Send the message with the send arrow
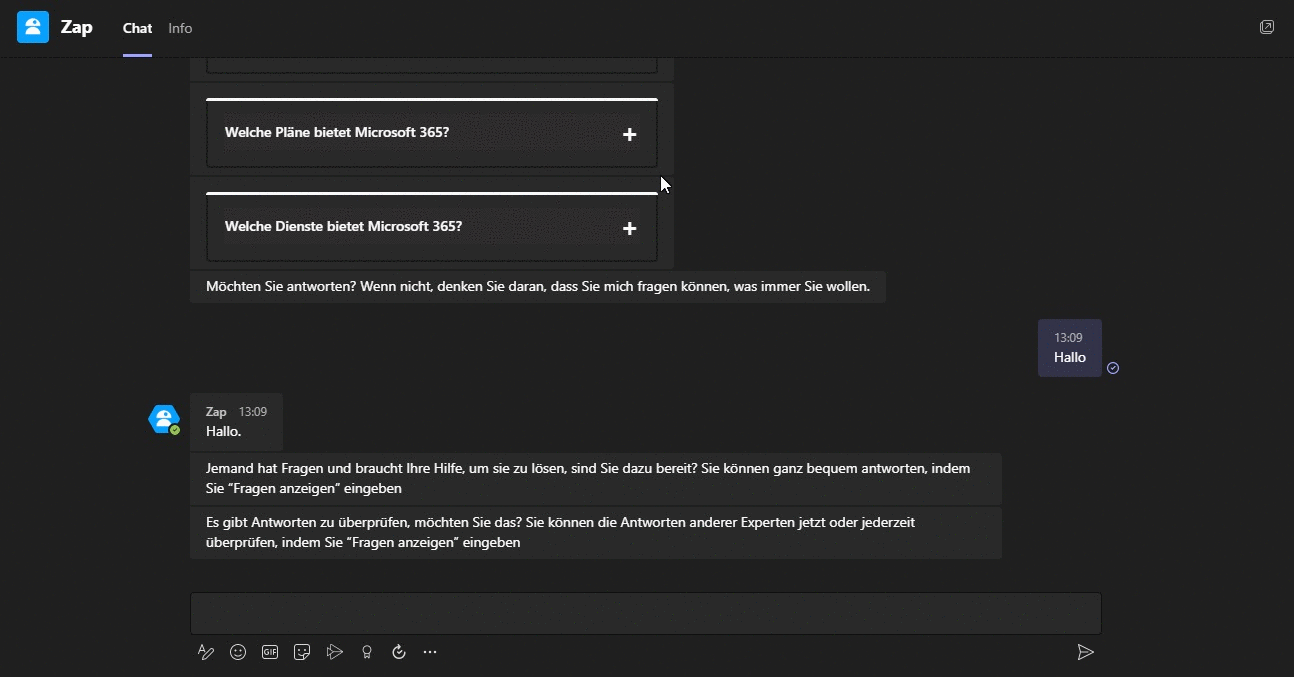This screenshot has height=677, width=1294. (1085, 652)
